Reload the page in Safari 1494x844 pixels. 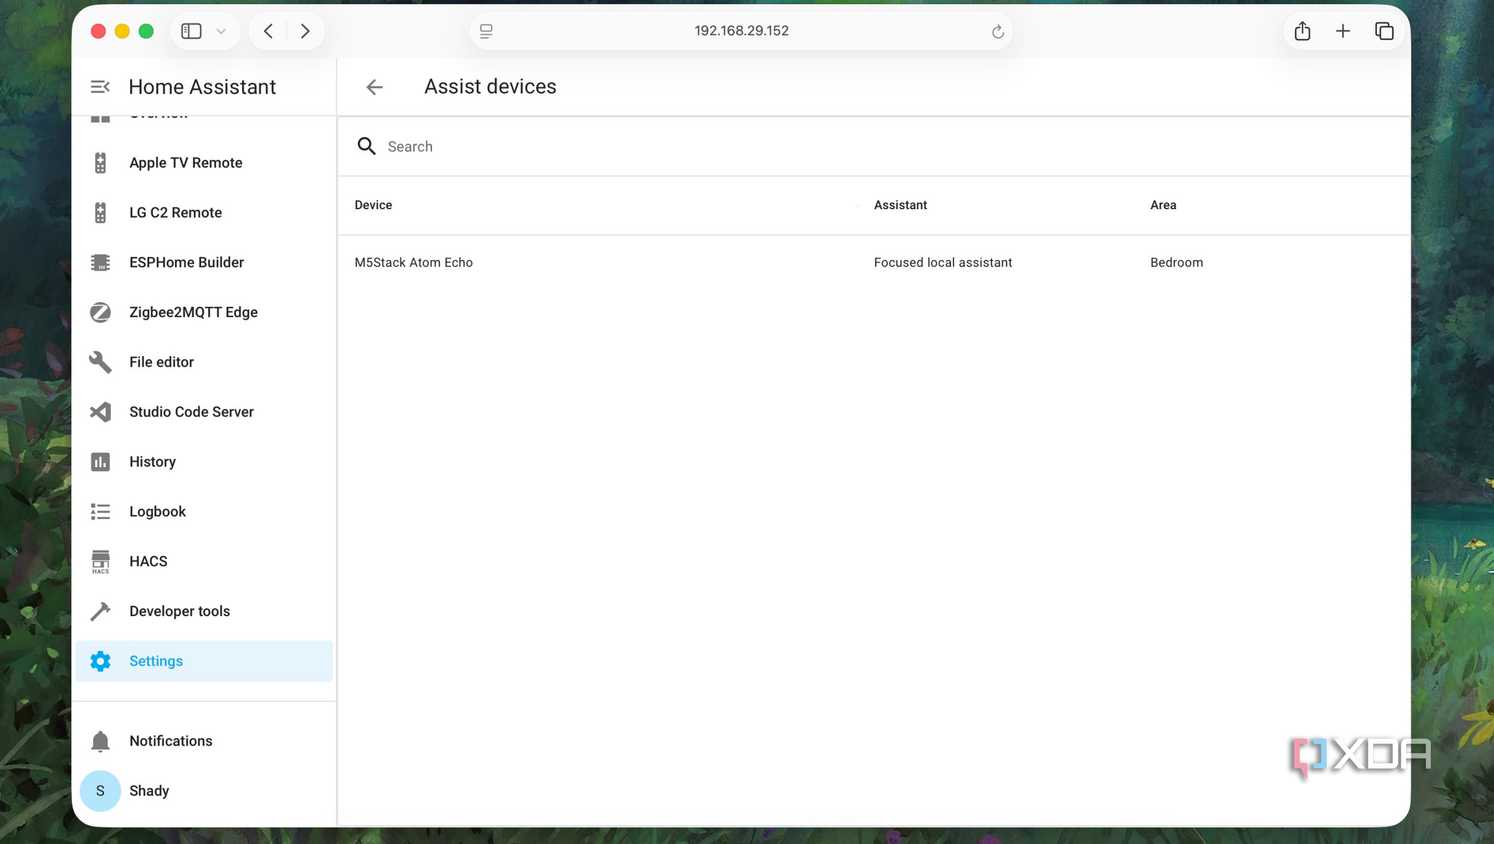(997, 32)
